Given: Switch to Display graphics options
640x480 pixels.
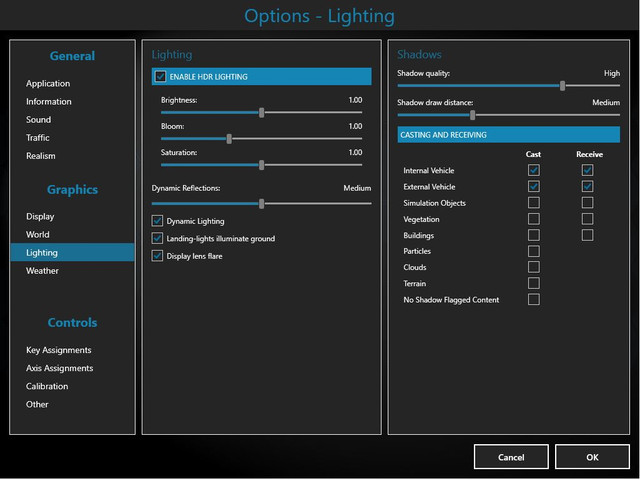Looking at the screenshot, I should pyautogui.click(x=40, y=216).
